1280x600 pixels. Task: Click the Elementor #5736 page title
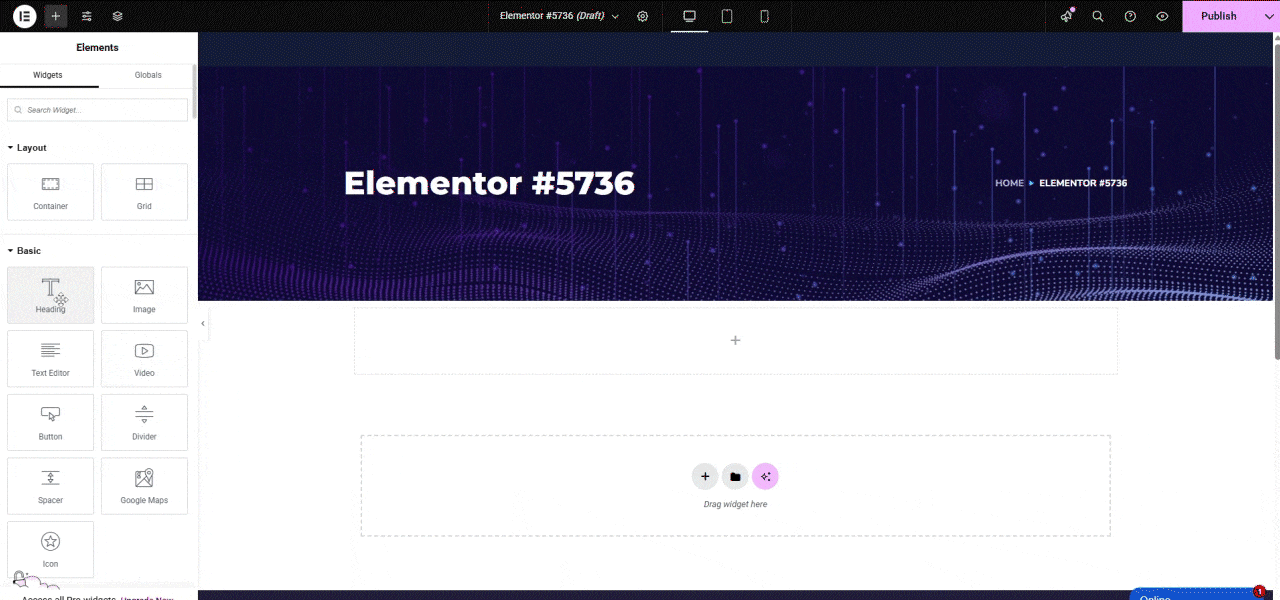pyautogui.click(x=489, y=183)
